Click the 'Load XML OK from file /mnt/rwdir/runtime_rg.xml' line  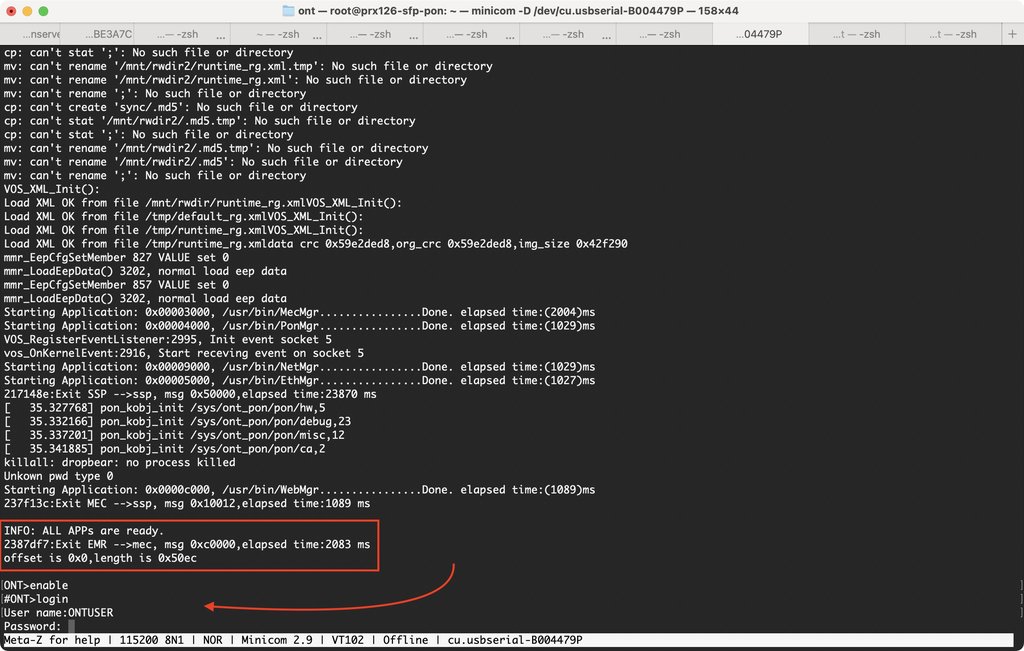202,202
